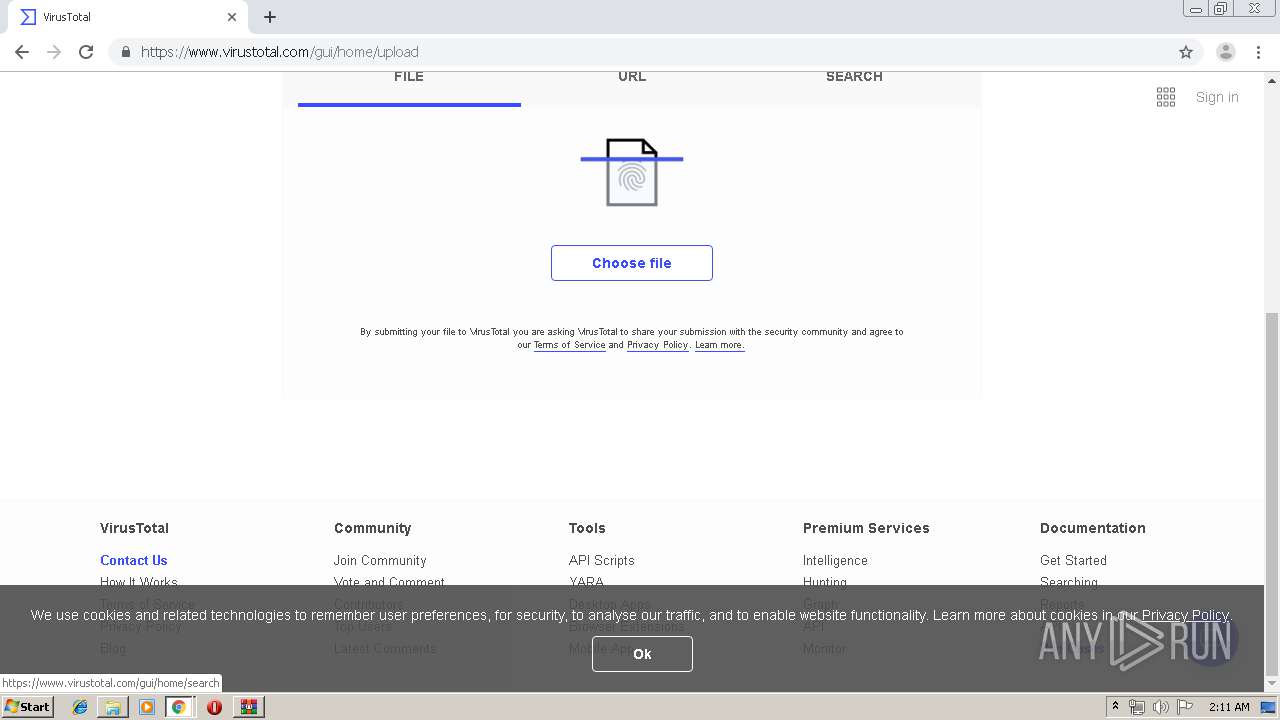
Task: Click the scrollbar up arrow
Action: pyautogui.click(x=1272, y=79)
